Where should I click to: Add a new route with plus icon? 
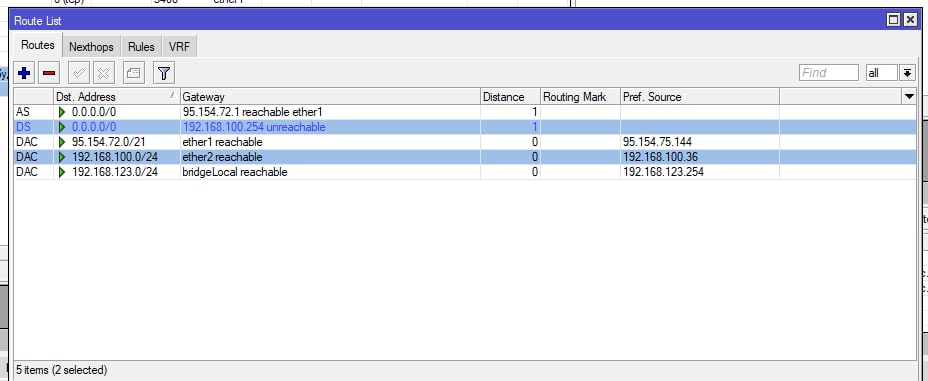point(24,73)
